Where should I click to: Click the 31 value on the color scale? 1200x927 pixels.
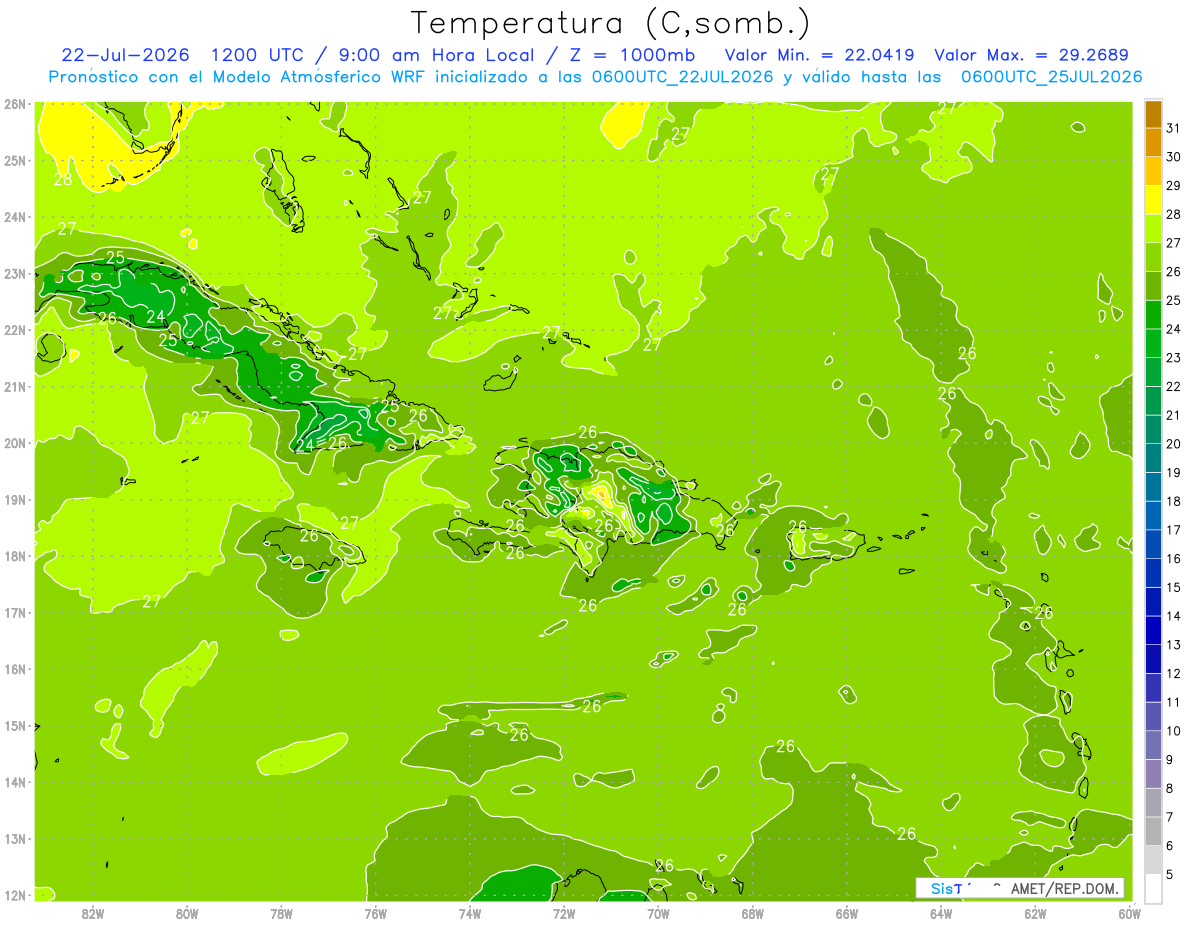click(x=1172, y=128)
